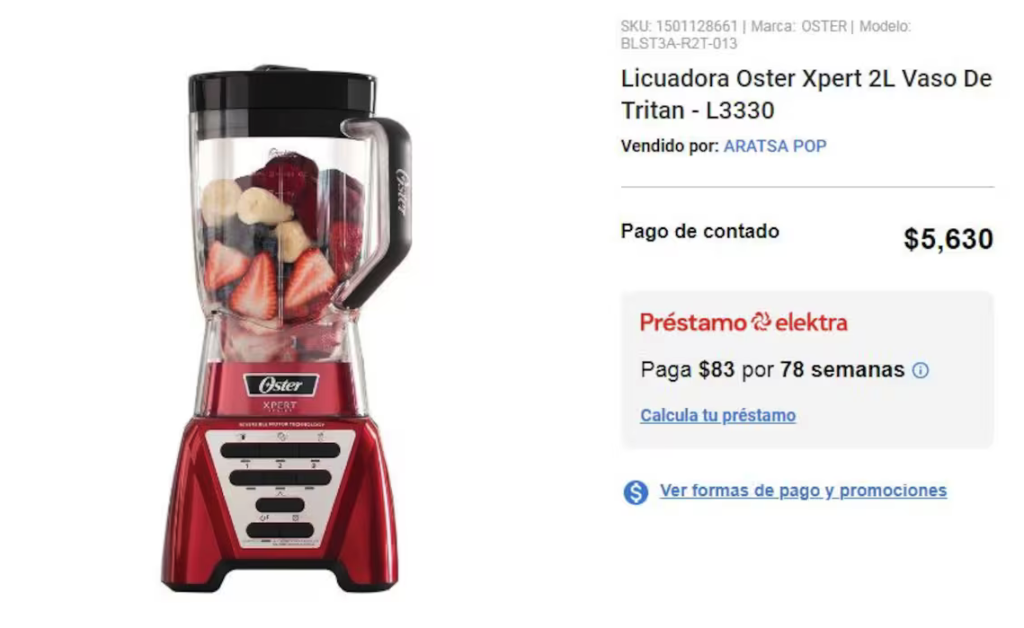Screen dimensions: 1024x628
Task: Click the blue dollar sign icon
Action: click(x=635, y=492)
